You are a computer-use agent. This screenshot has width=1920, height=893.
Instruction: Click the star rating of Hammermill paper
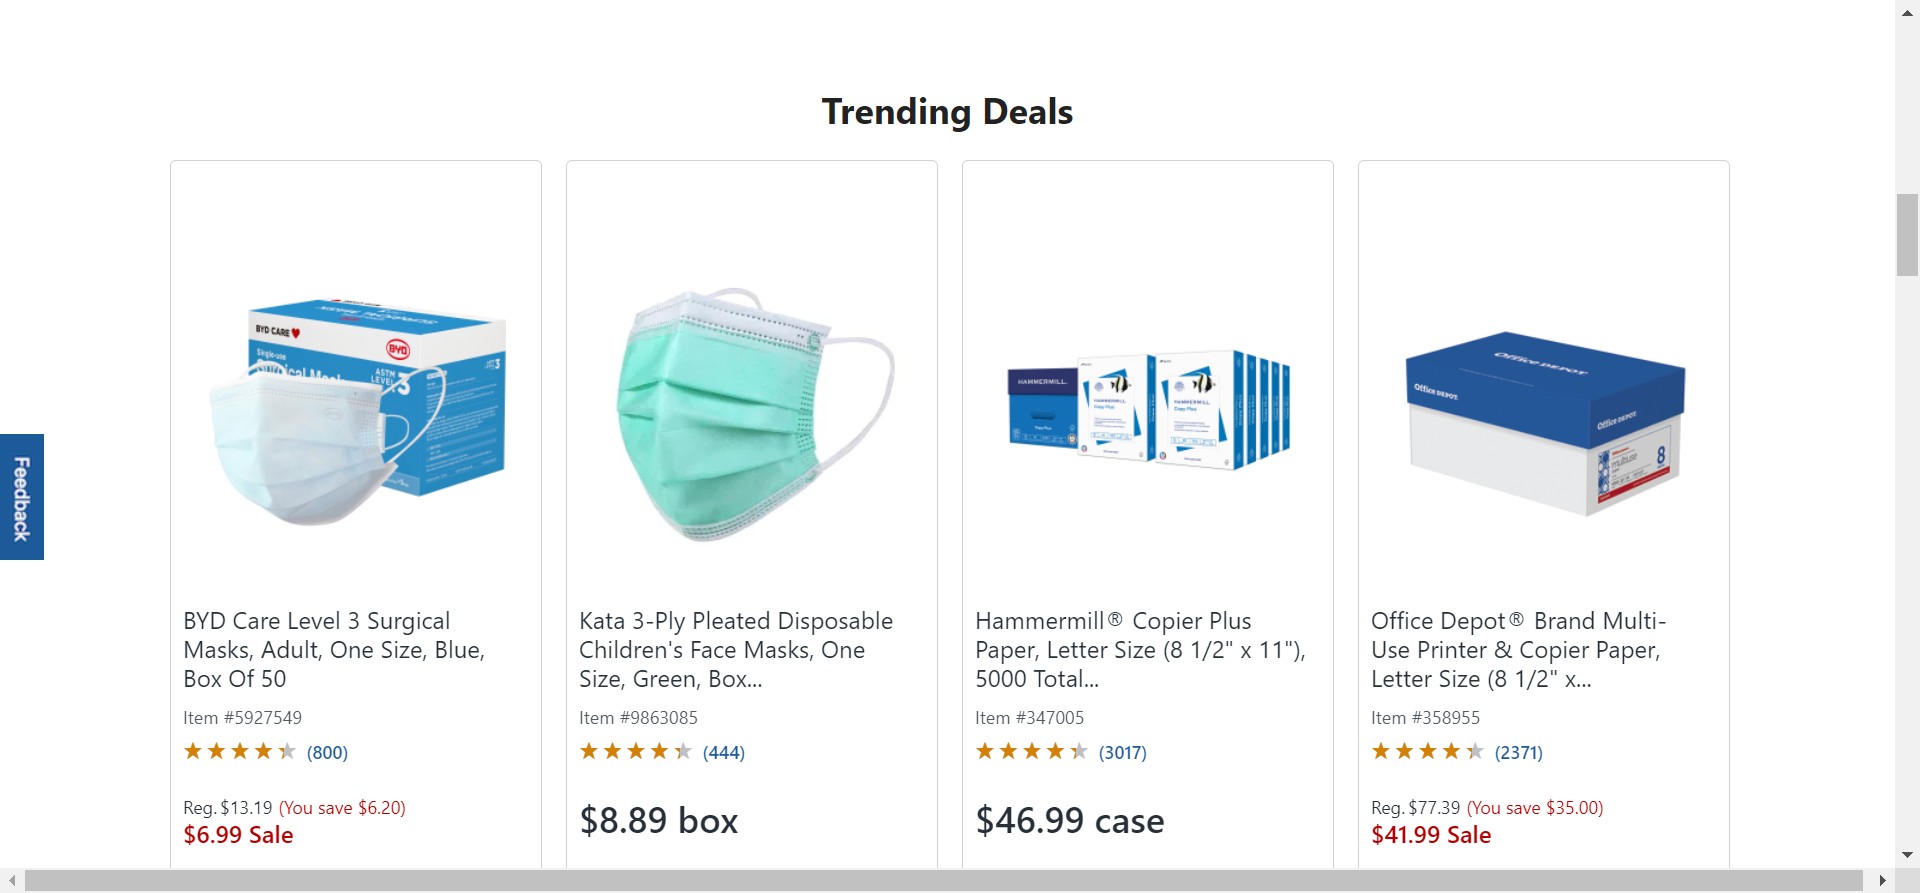(1031, 751)
